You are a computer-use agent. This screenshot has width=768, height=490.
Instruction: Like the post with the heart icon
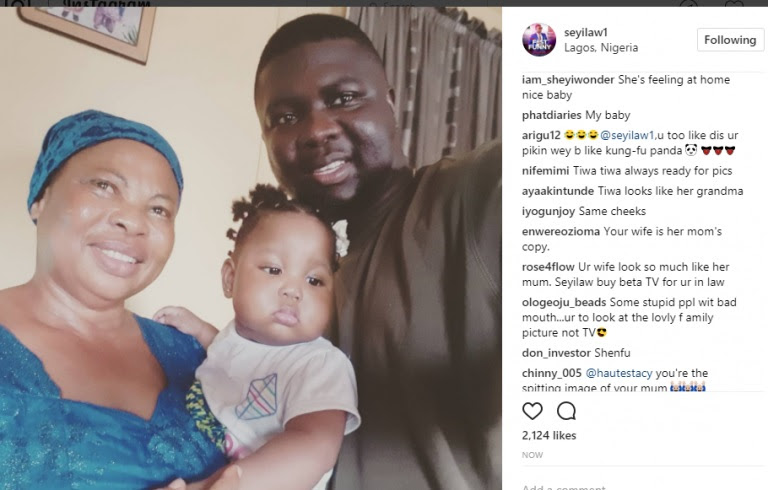point(532,411)
